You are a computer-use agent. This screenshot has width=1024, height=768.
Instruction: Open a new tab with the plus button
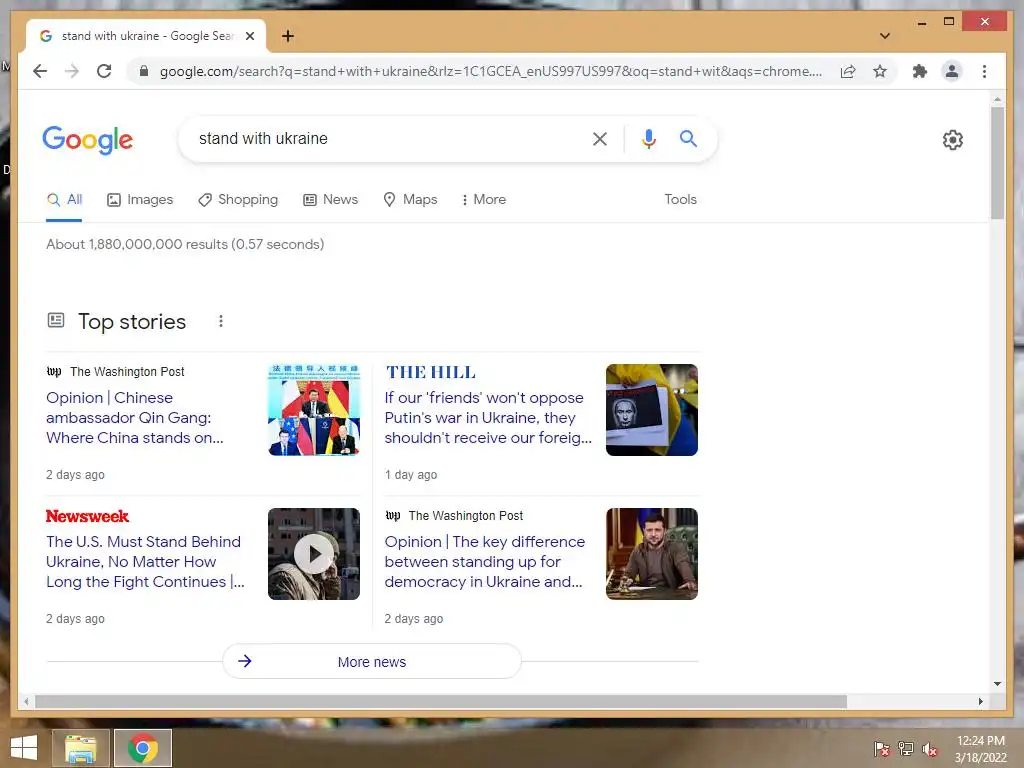[x=287, y=36]
